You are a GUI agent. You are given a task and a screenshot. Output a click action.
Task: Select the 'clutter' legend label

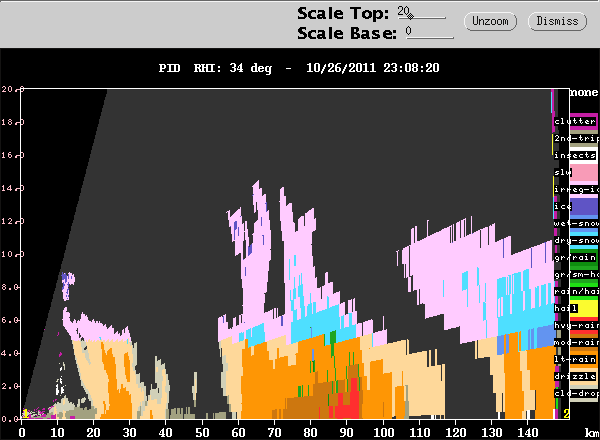(x=575, y=121)
